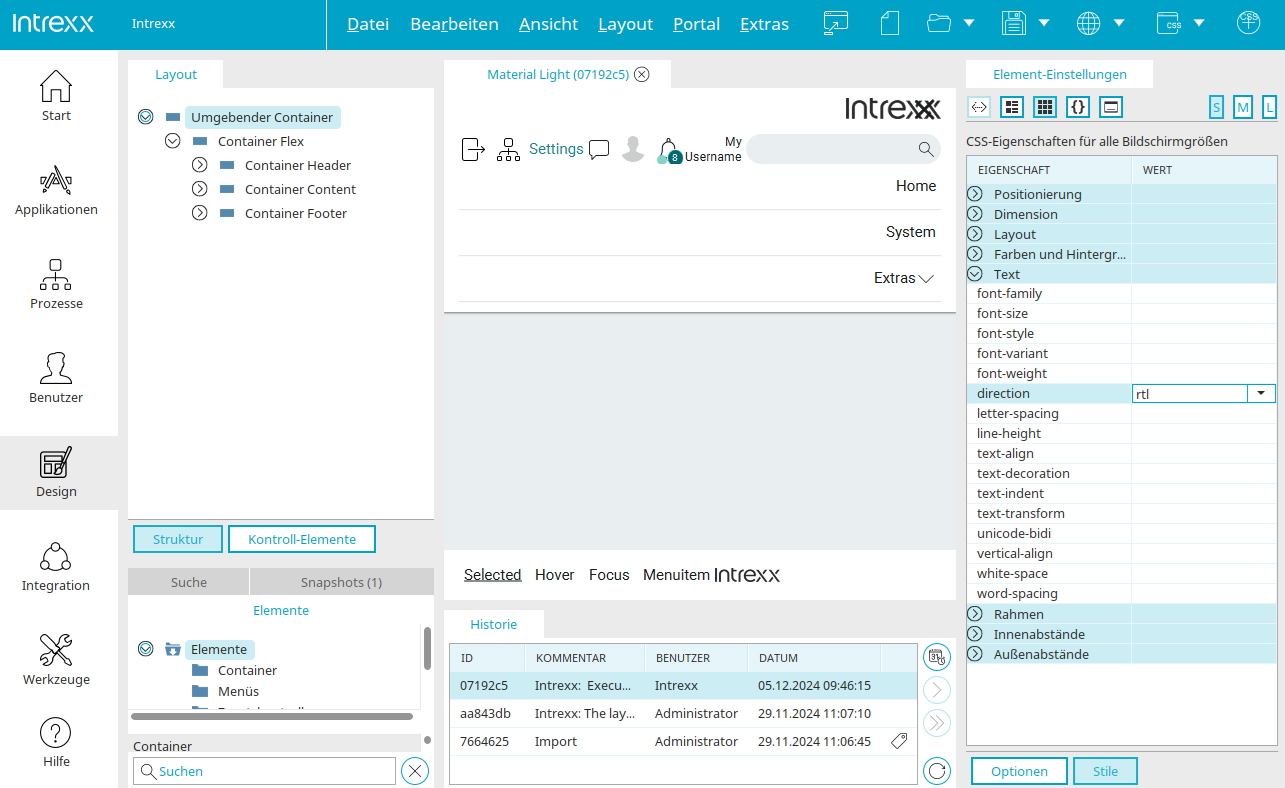
Task: Click the Settings link in preview
Action: 556,149
